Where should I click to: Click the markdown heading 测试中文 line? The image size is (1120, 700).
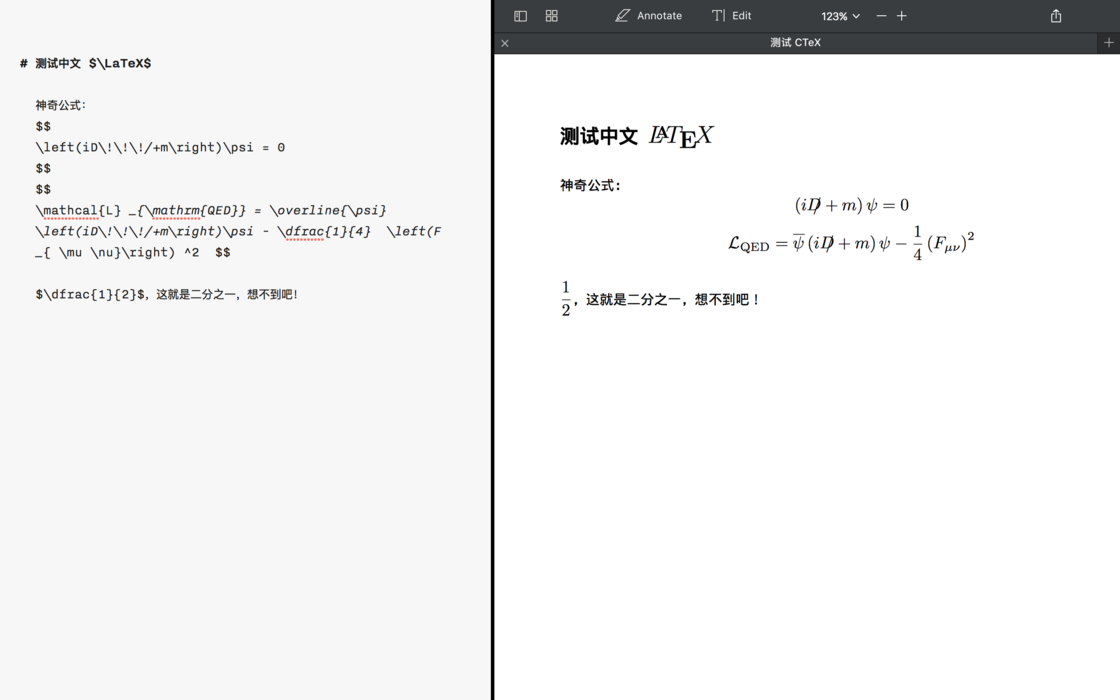tap(86, 62)
